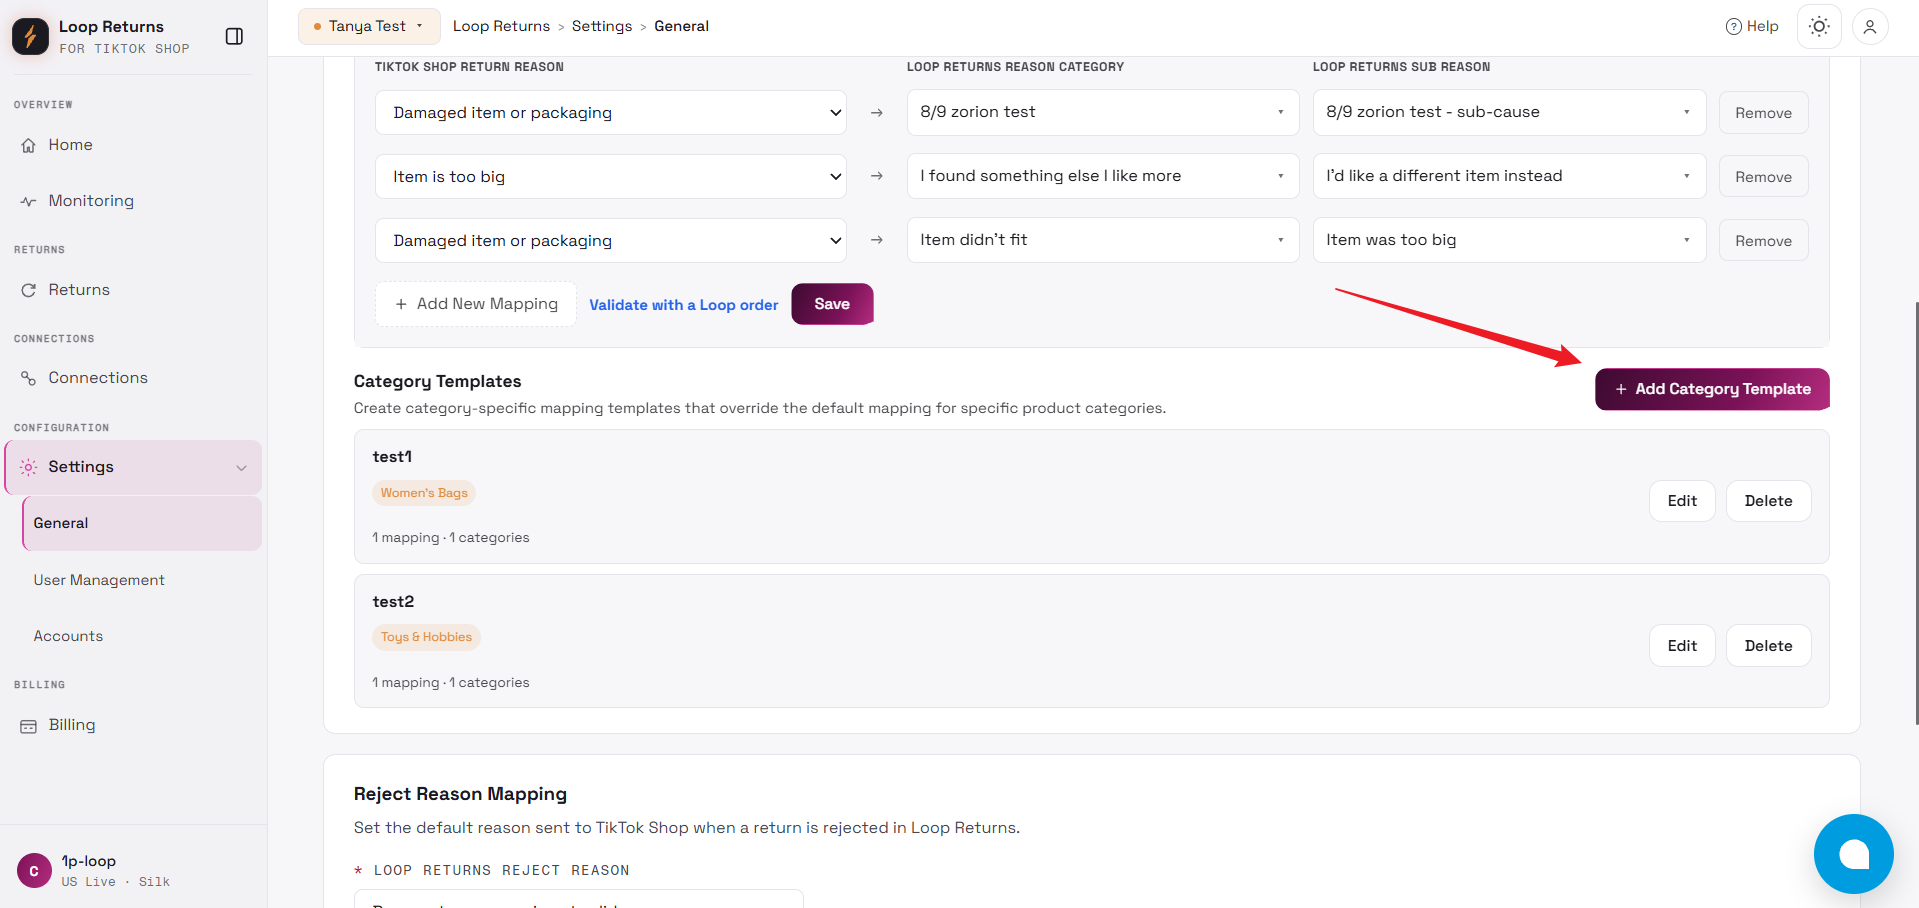Open Item didn't fit category dropdown
This screenshot has width=1919, height=908.
1102,240
